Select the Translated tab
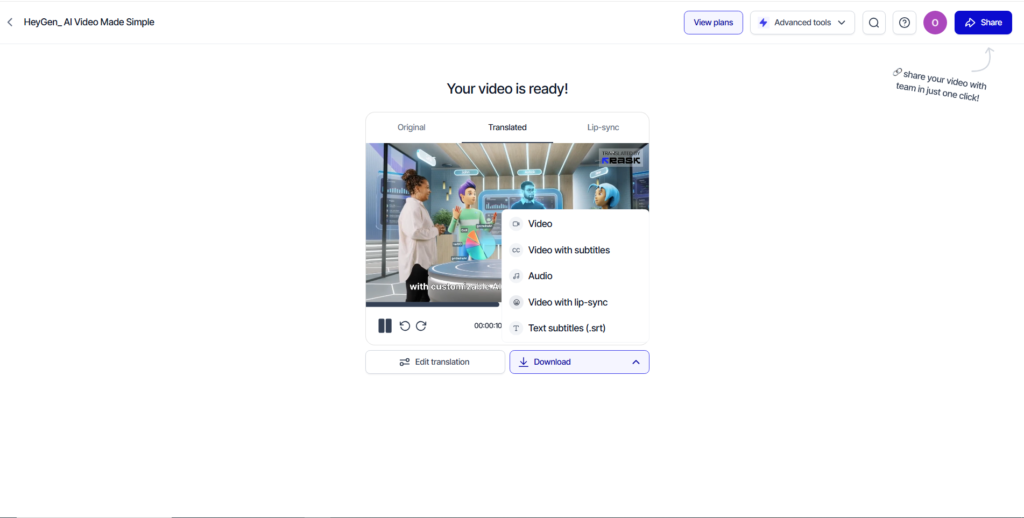Image resolution: width=1024 pixels, height=518 pixels. tap(507, 127)
